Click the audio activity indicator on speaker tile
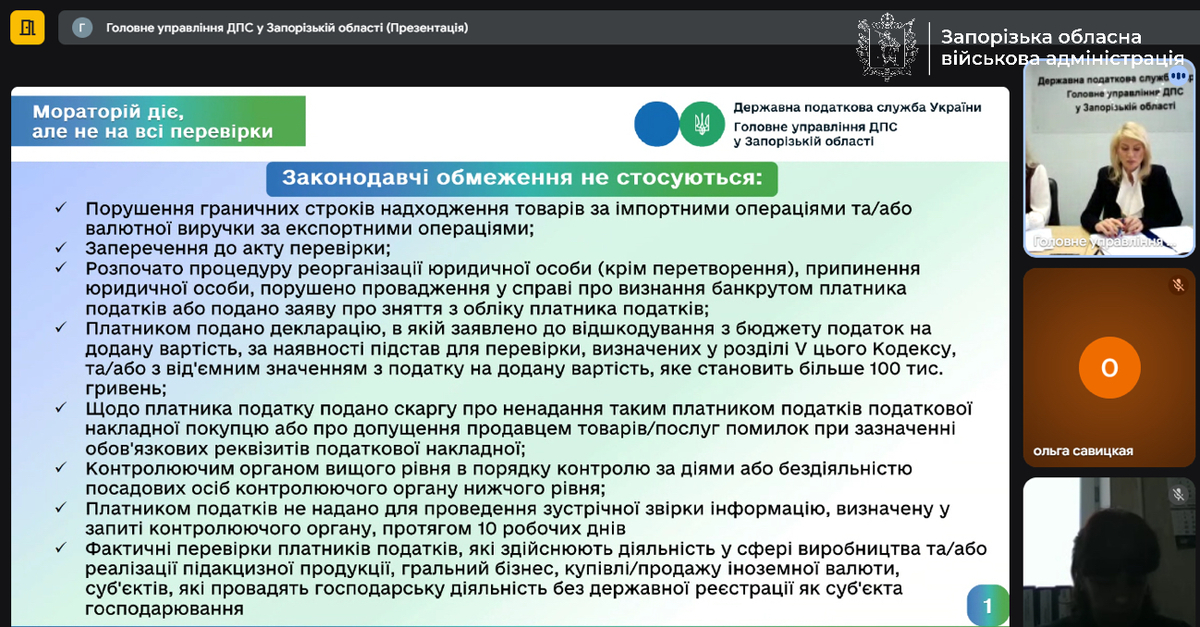The width and height of the screenshot is (1200, 627). [1177, 75]
